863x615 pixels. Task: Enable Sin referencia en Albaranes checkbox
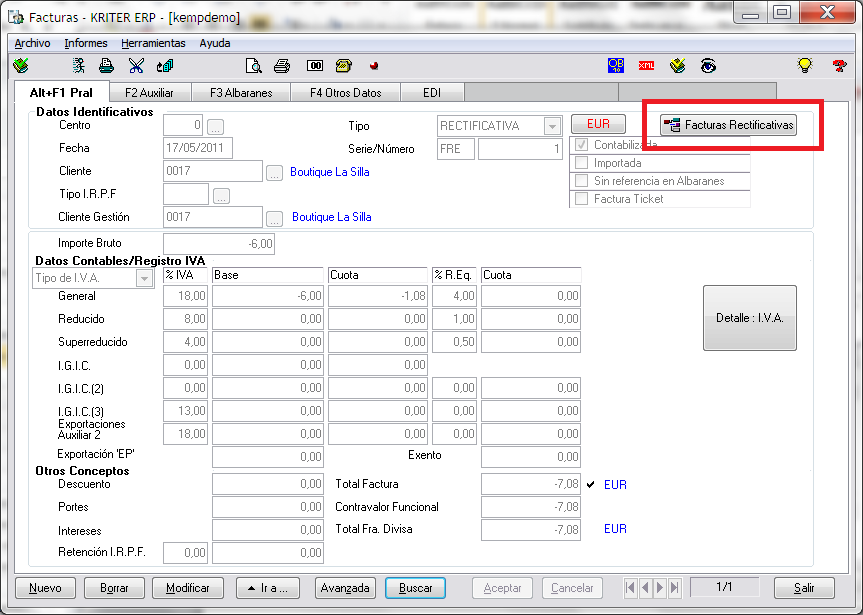point(581,181)
